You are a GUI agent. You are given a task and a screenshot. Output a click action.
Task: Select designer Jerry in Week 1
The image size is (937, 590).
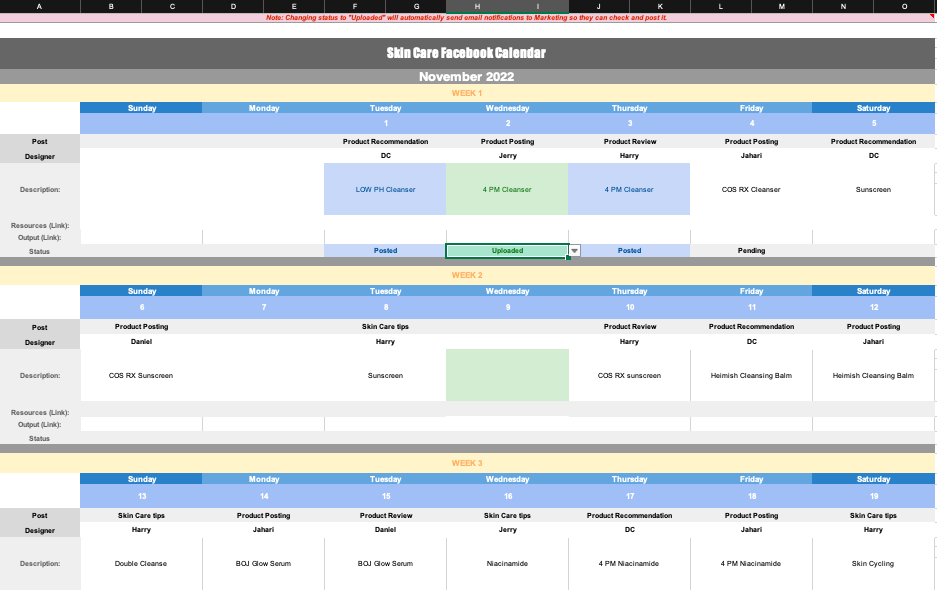(507, 155)
